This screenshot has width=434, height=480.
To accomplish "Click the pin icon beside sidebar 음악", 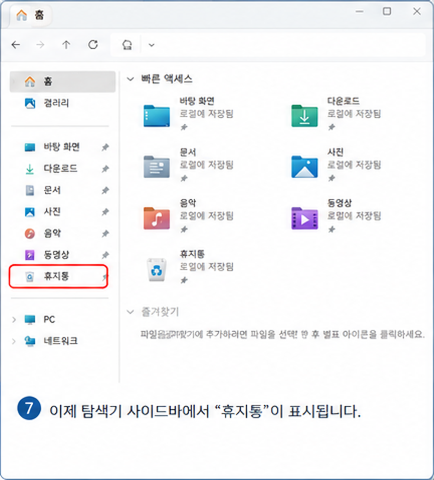I will [x=105, y=234].
